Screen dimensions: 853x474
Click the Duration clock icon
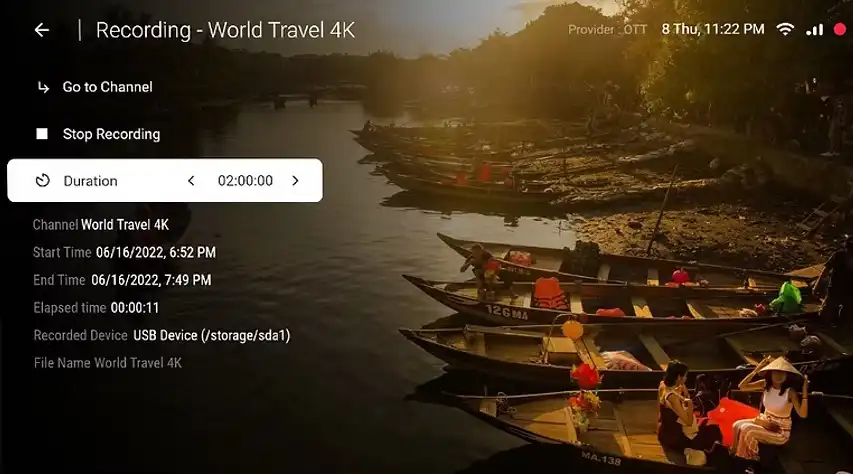coord(42,181)
